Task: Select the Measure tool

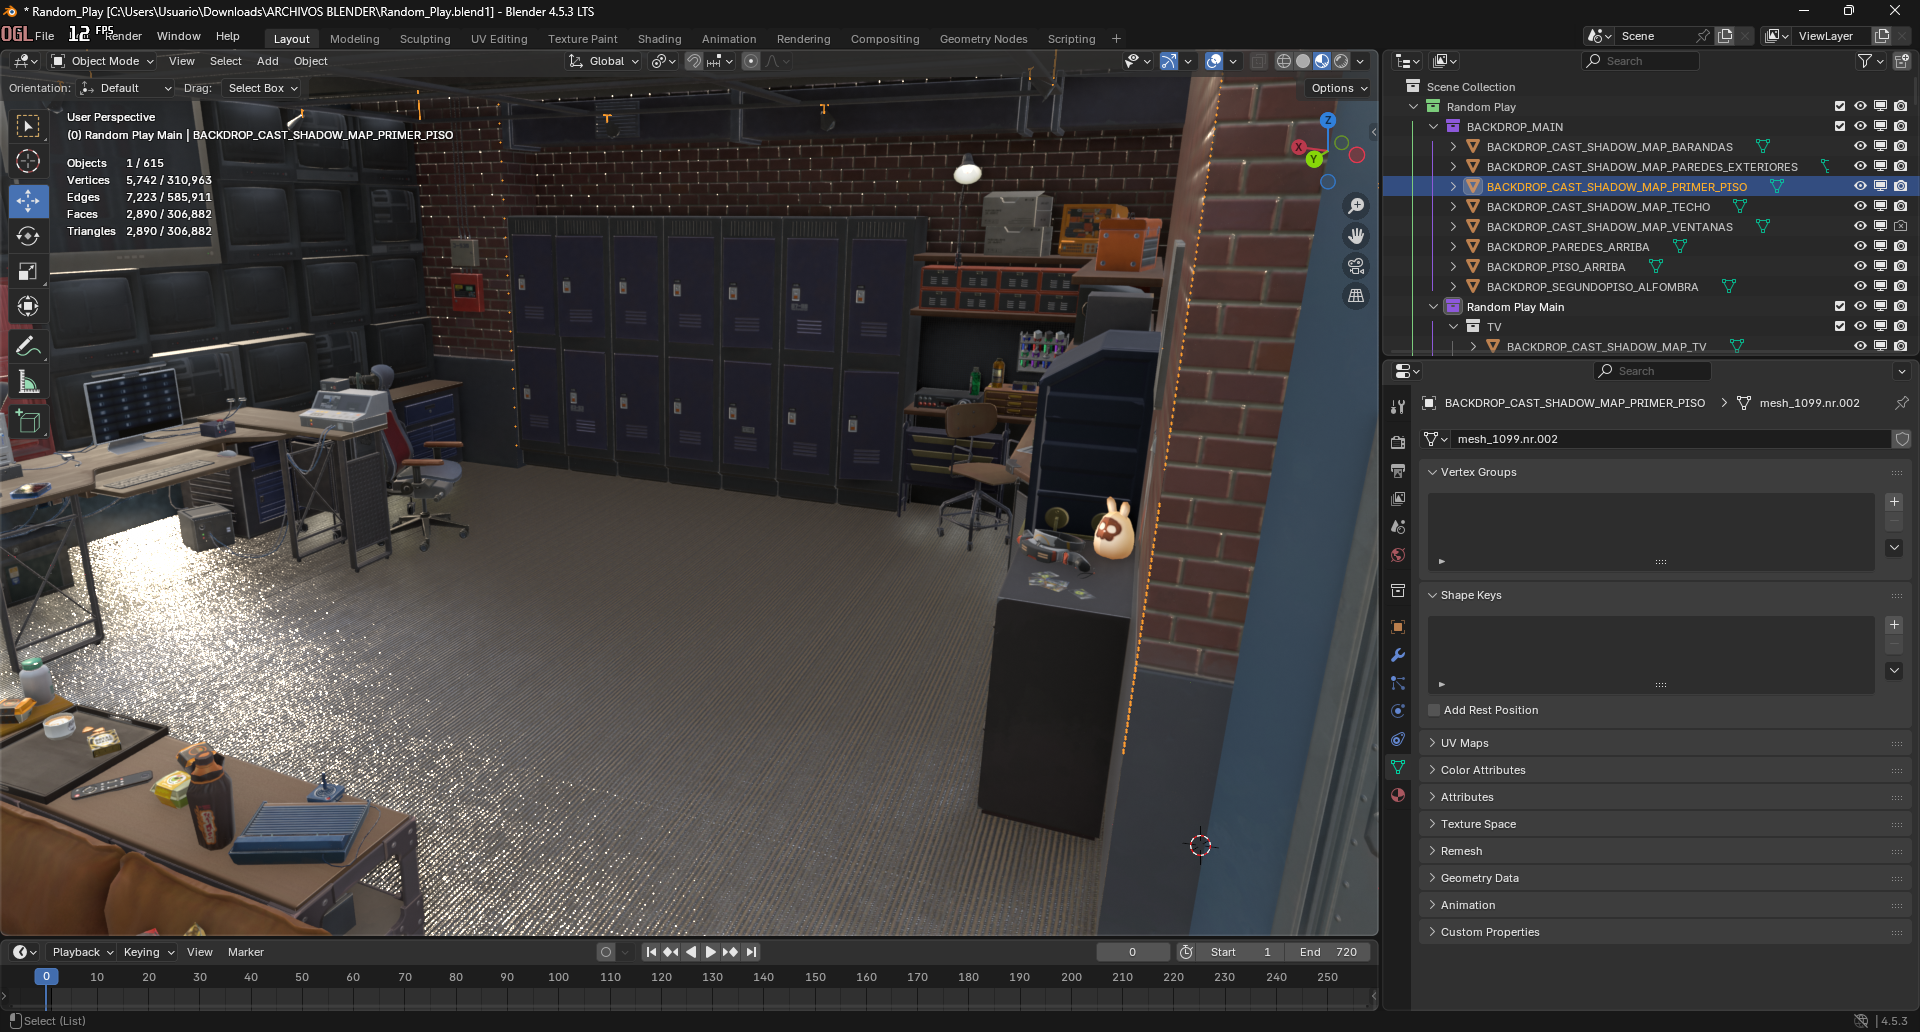Action: pos(28,383)
